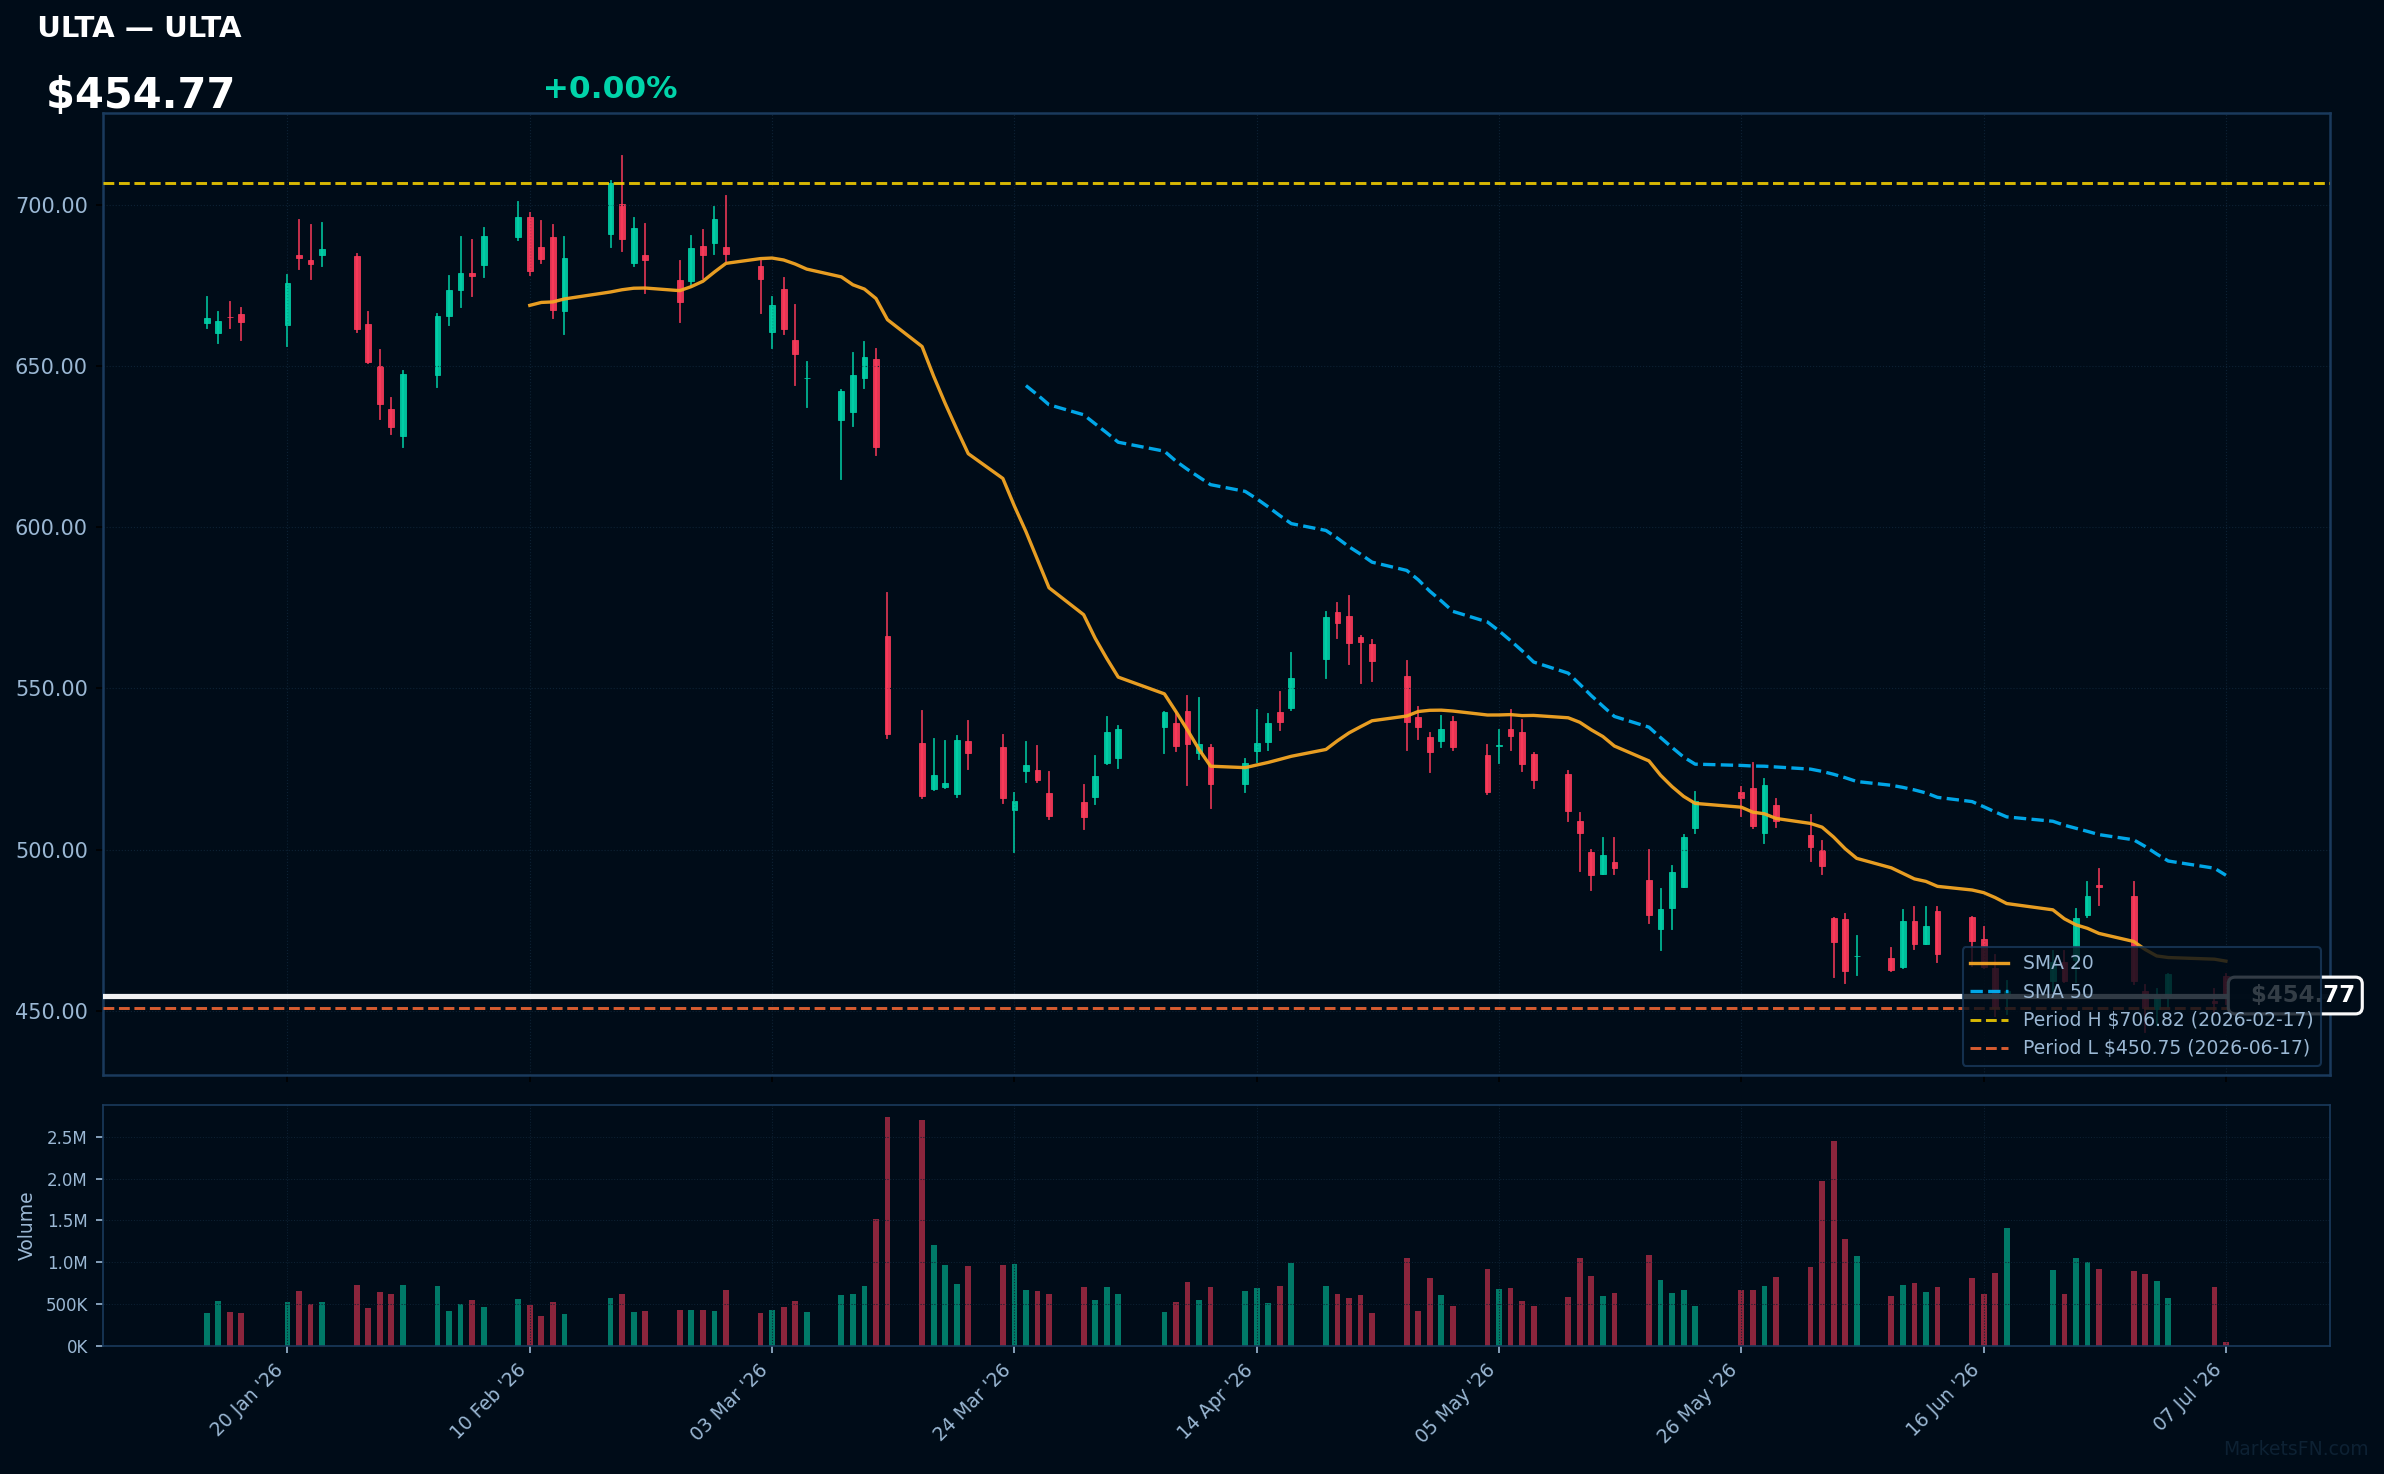The width and height of the screenshot is (2384, 1474).
Task: Click the 2.5M volume axis label
Action: 67,1138
